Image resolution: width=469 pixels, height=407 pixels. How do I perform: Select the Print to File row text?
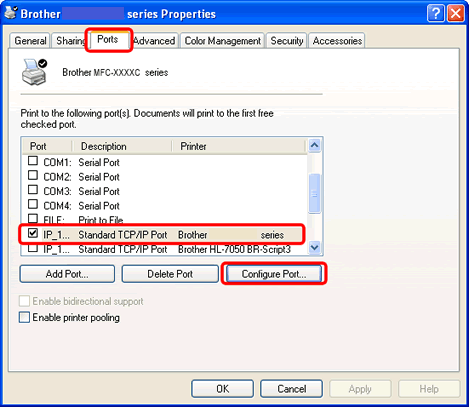101,220
